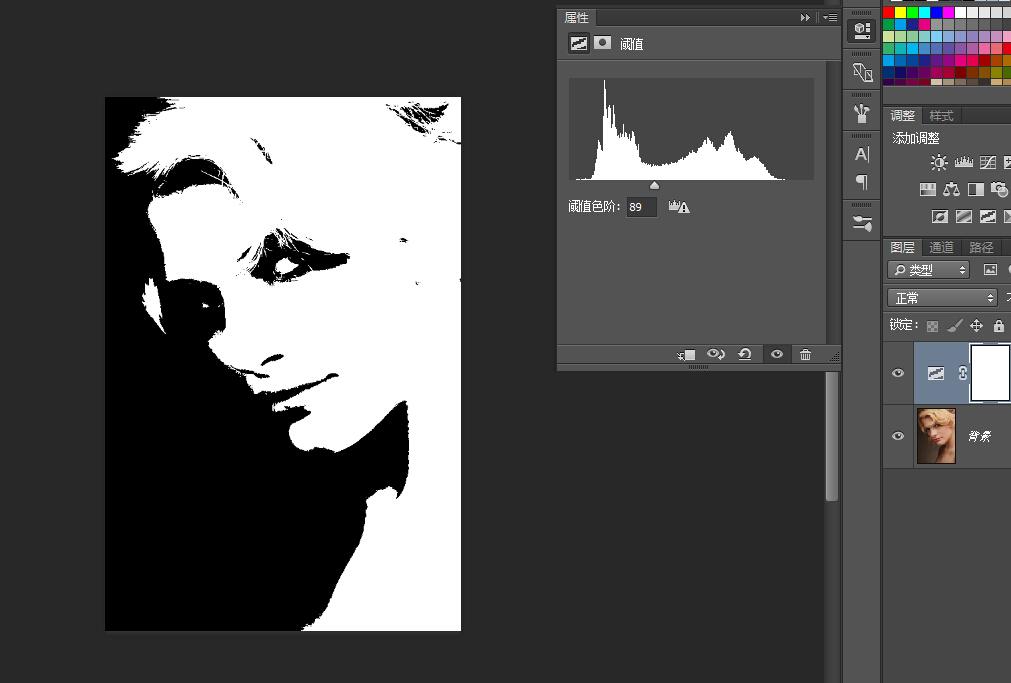Lock transparent pixels
Screen dimensions: 1011x683
point(932,326)
